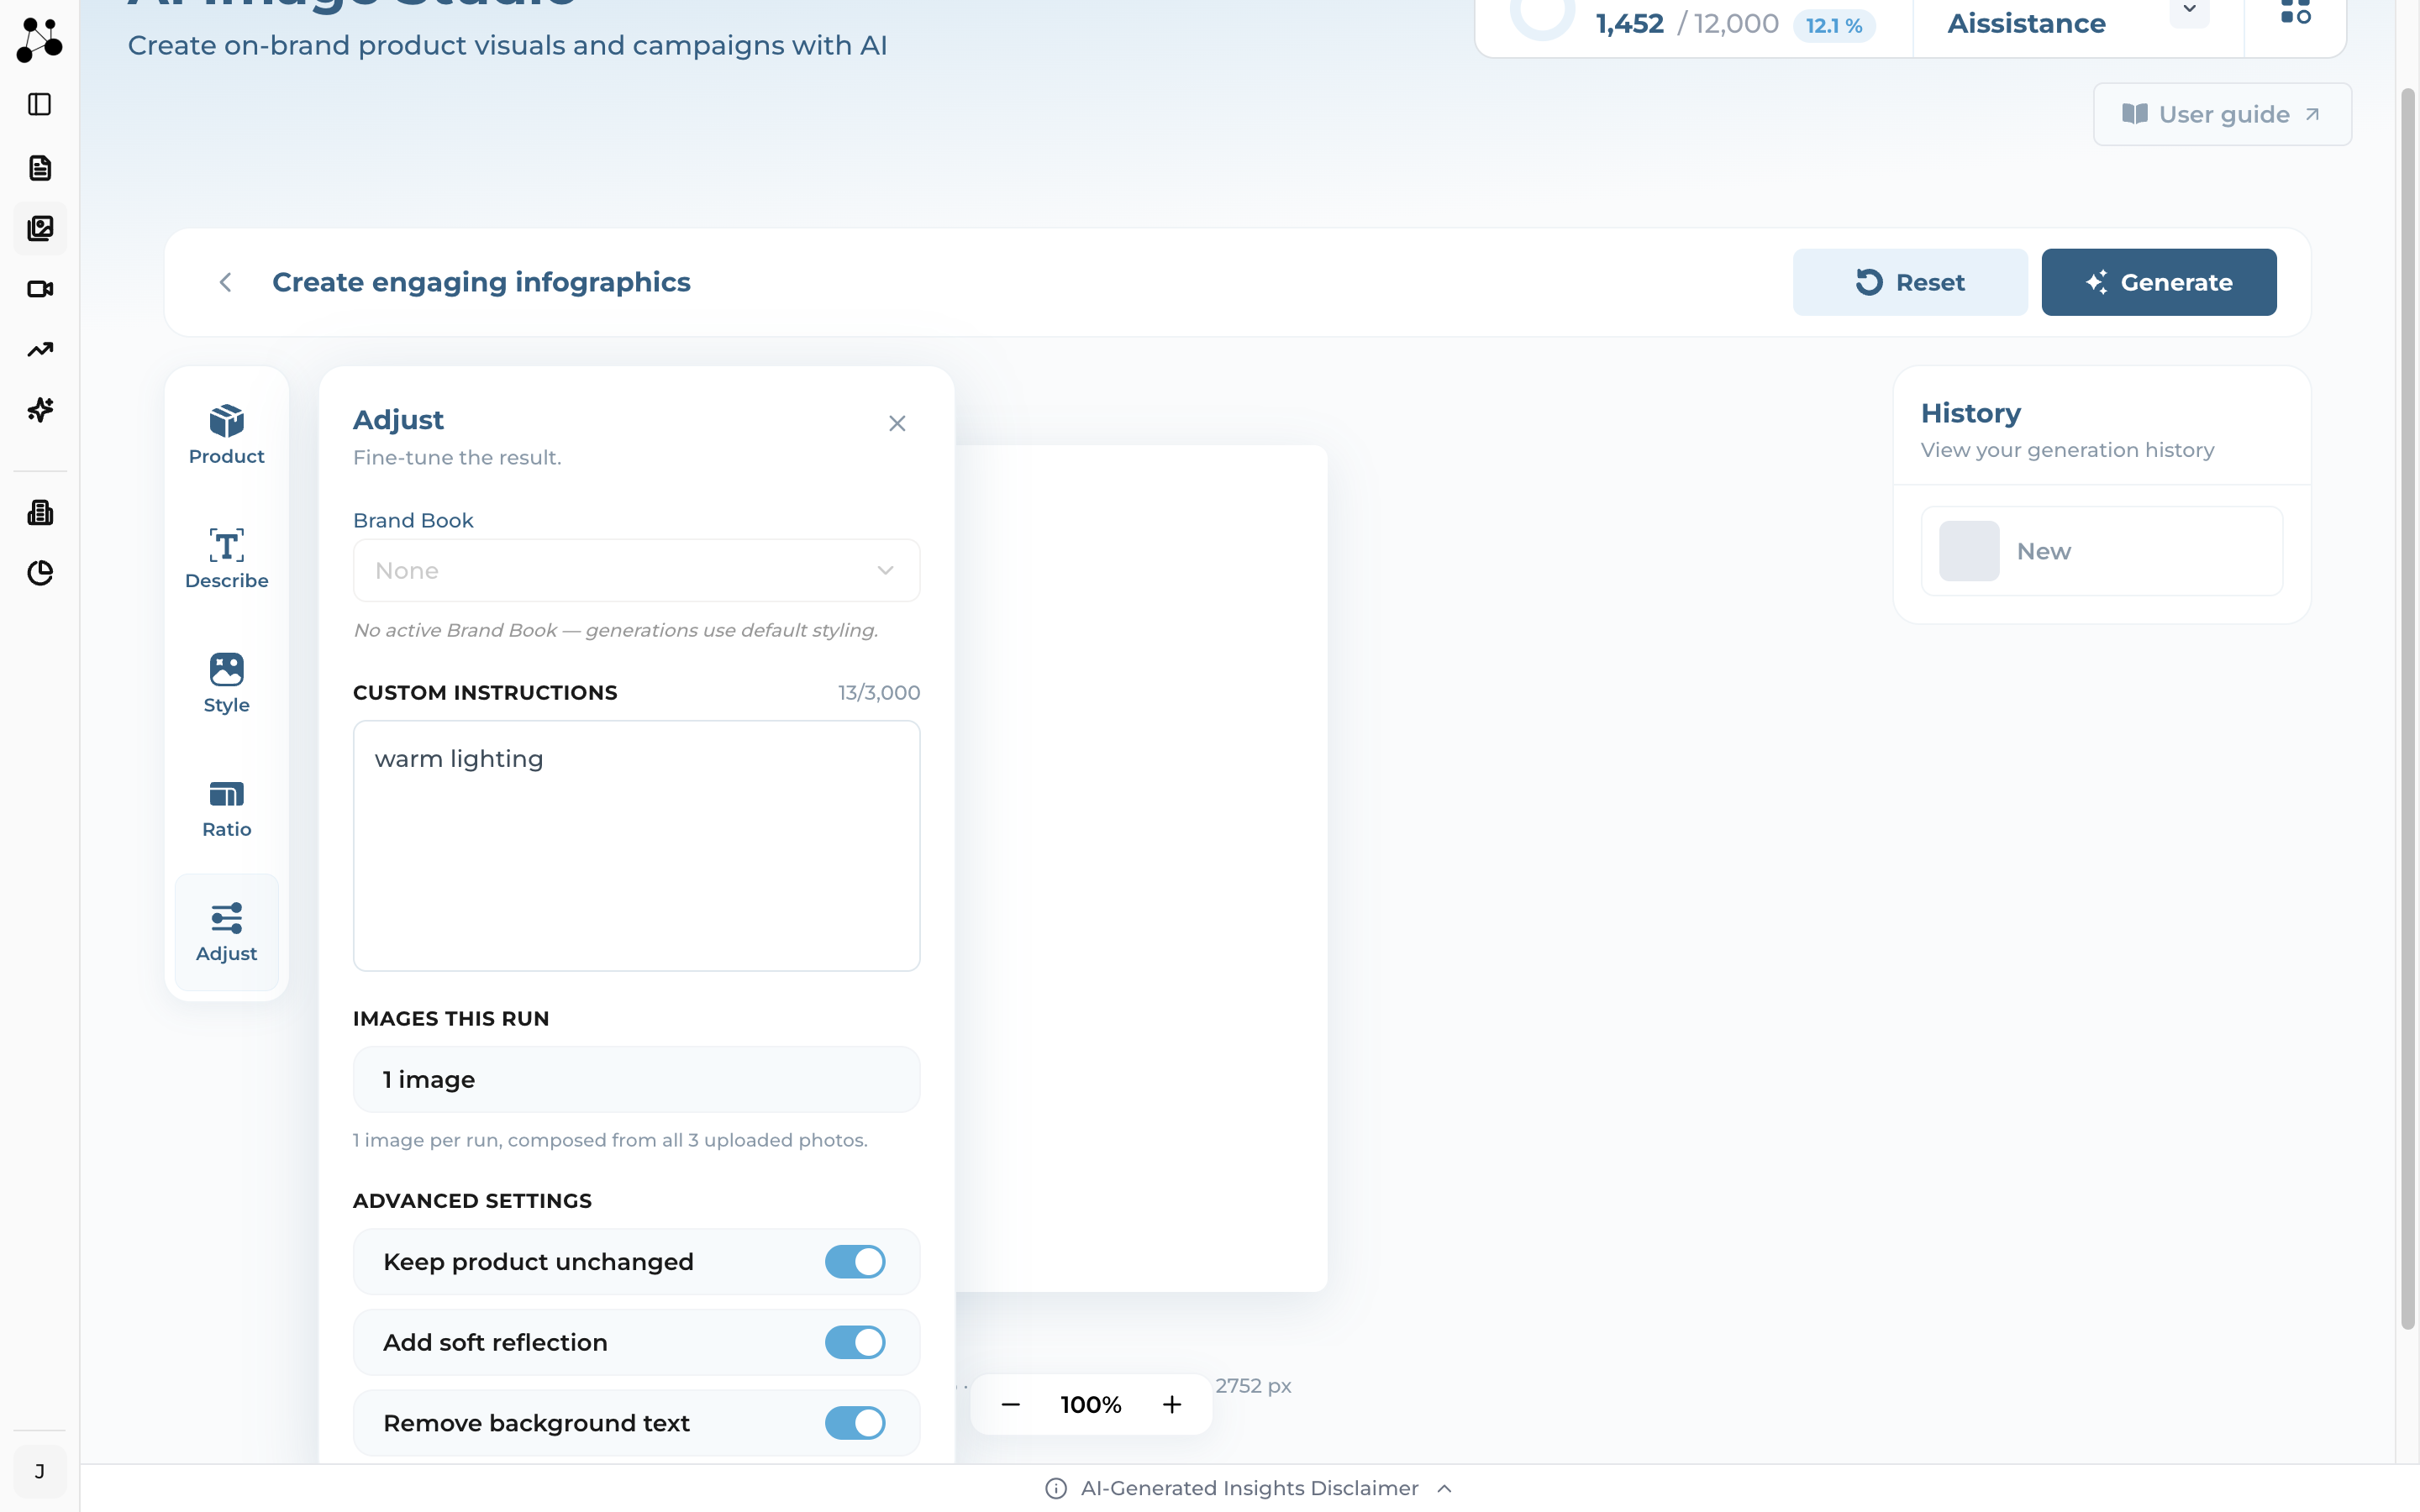Open the apps grid icon at top right
Image resolution: width=2420 pixels, height=1512 pixels.
point(2295,12)
